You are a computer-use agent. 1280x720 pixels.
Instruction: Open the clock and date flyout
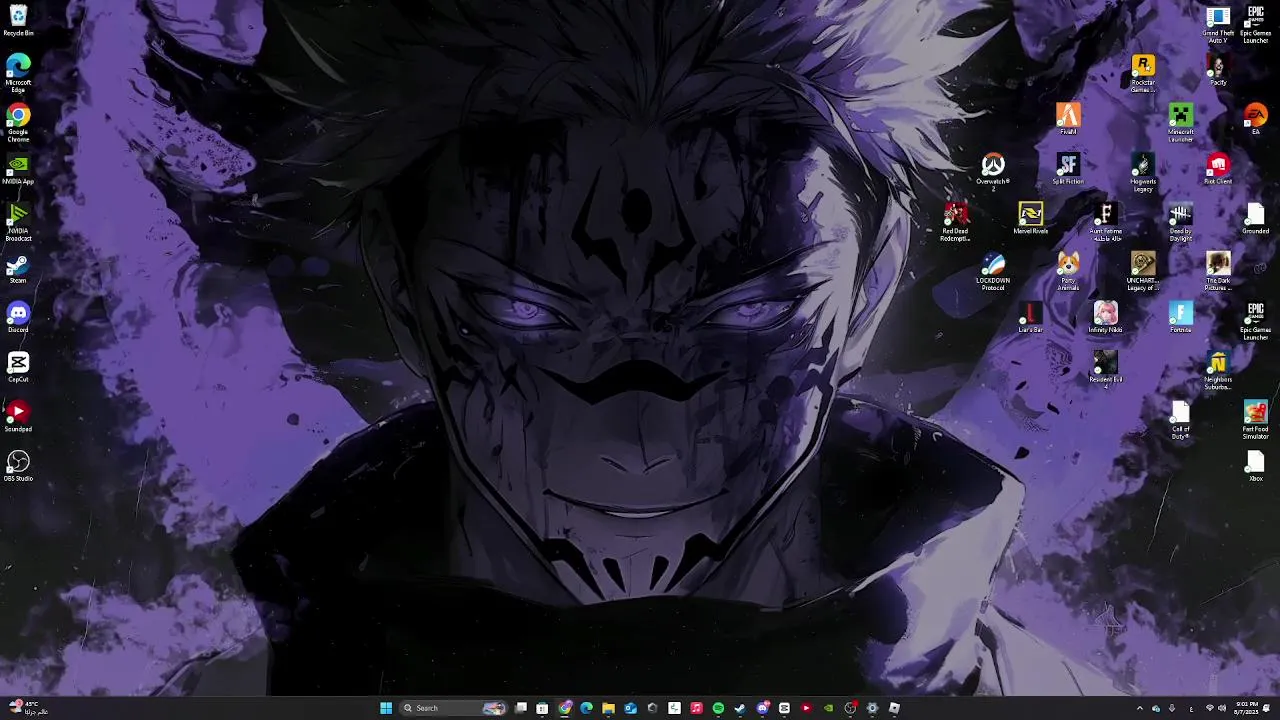(1246, 708)
